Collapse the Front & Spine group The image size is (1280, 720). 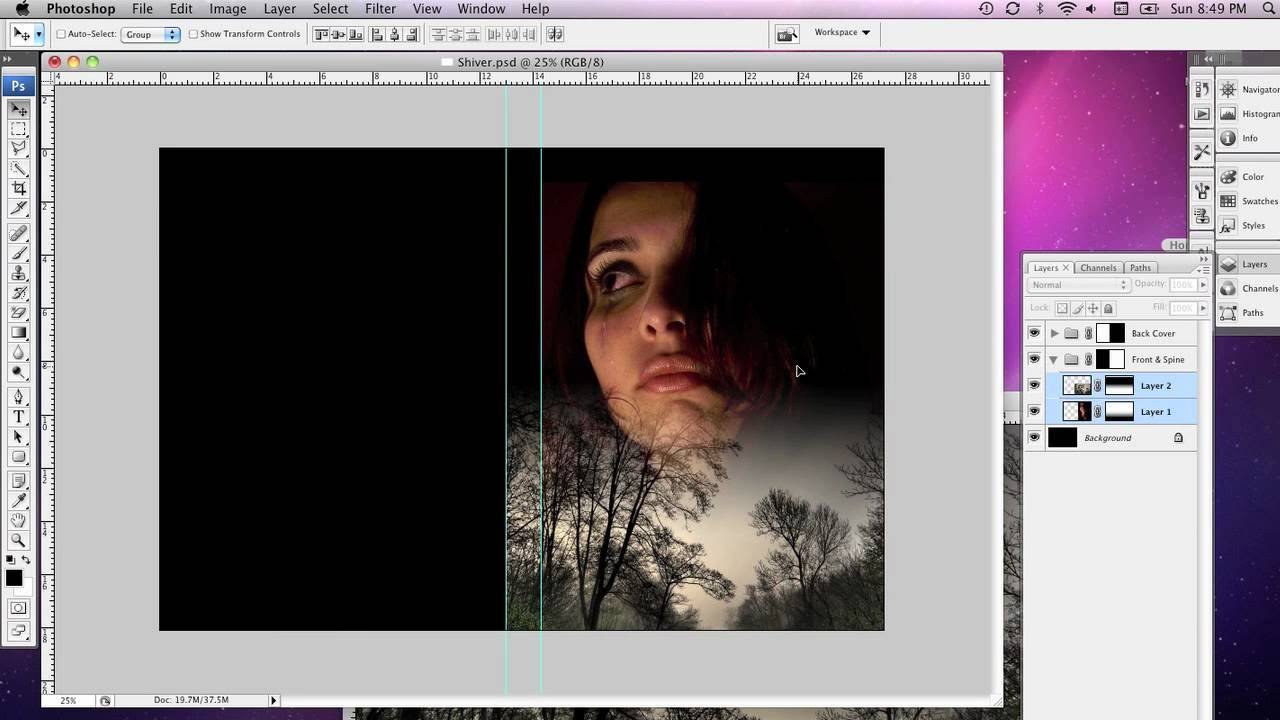(x=1054, y=359)
